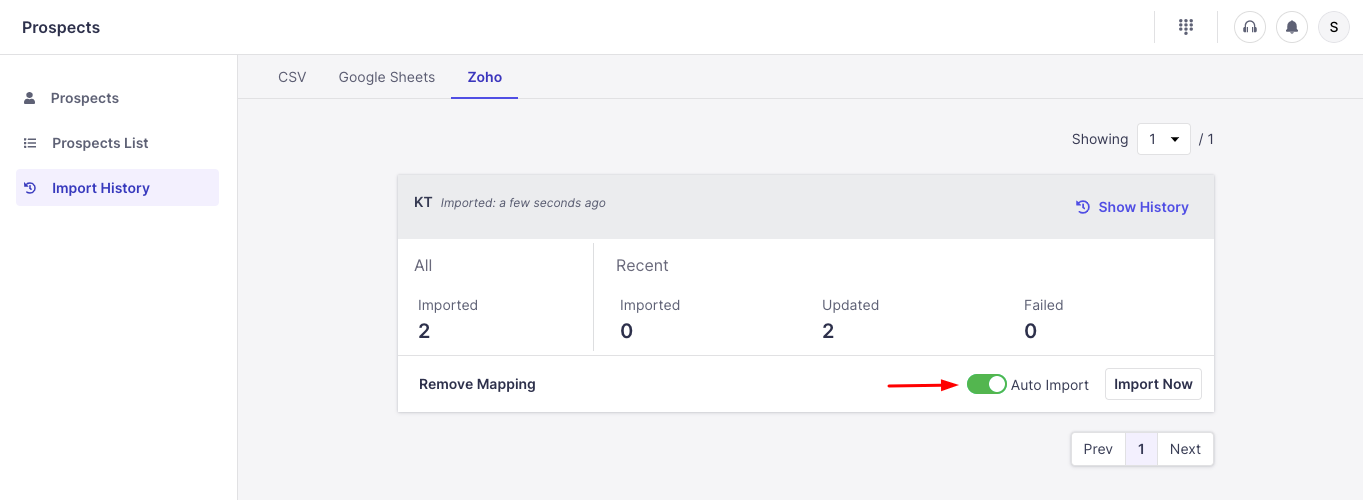Switch to the CSV tab
This screenshot has height=502, width=1363.
click(292, 77)
